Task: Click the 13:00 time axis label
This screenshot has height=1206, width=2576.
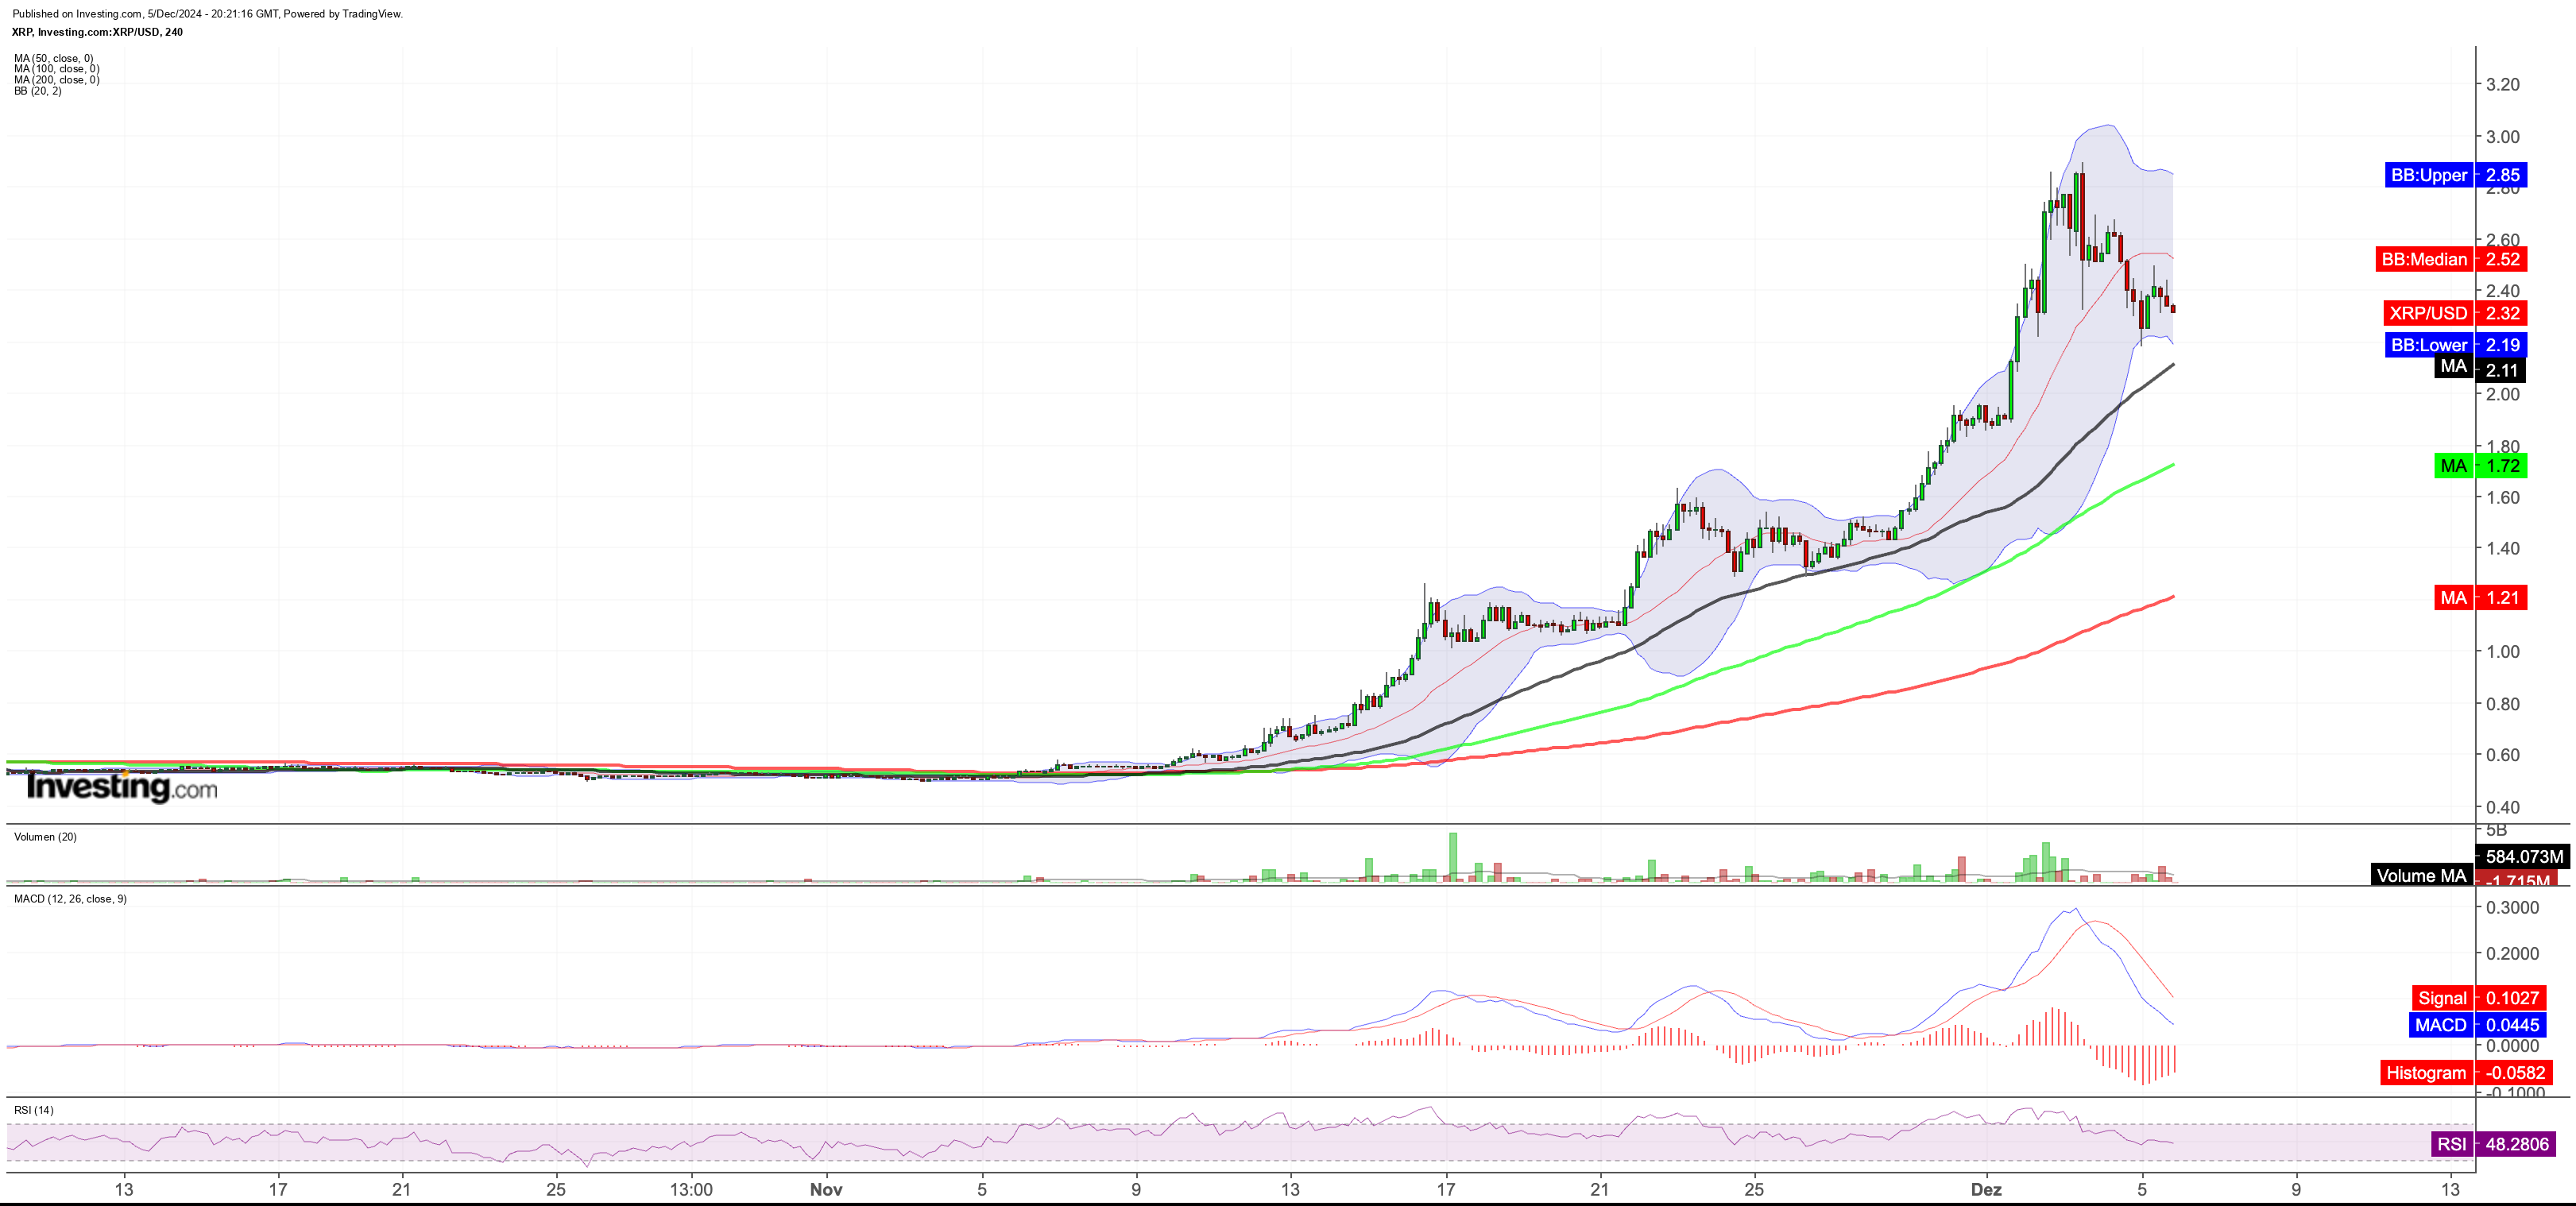Action: 691,1189
